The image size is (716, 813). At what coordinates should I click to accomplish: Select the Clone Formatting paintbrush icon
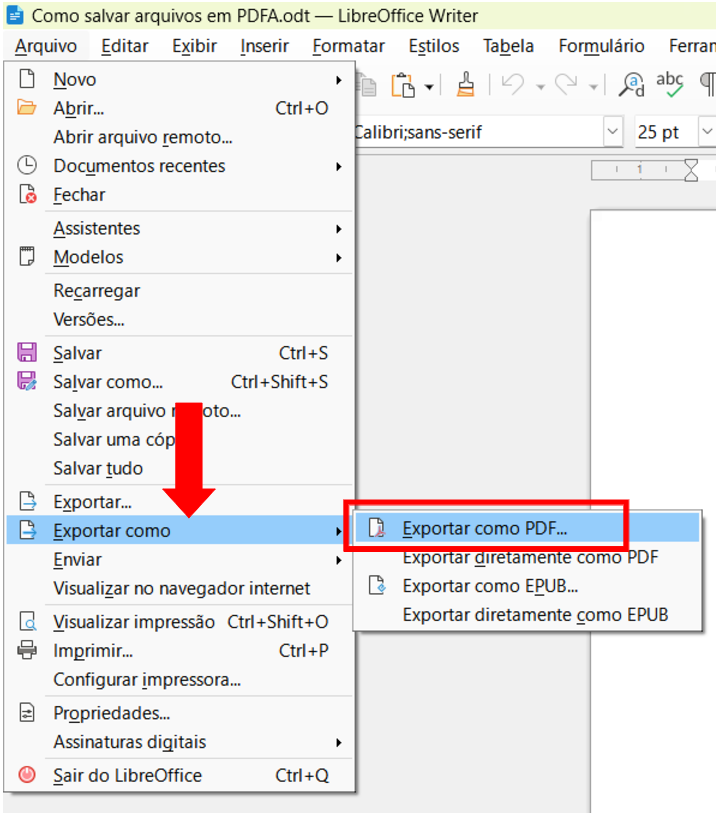(x=465, y=86)
